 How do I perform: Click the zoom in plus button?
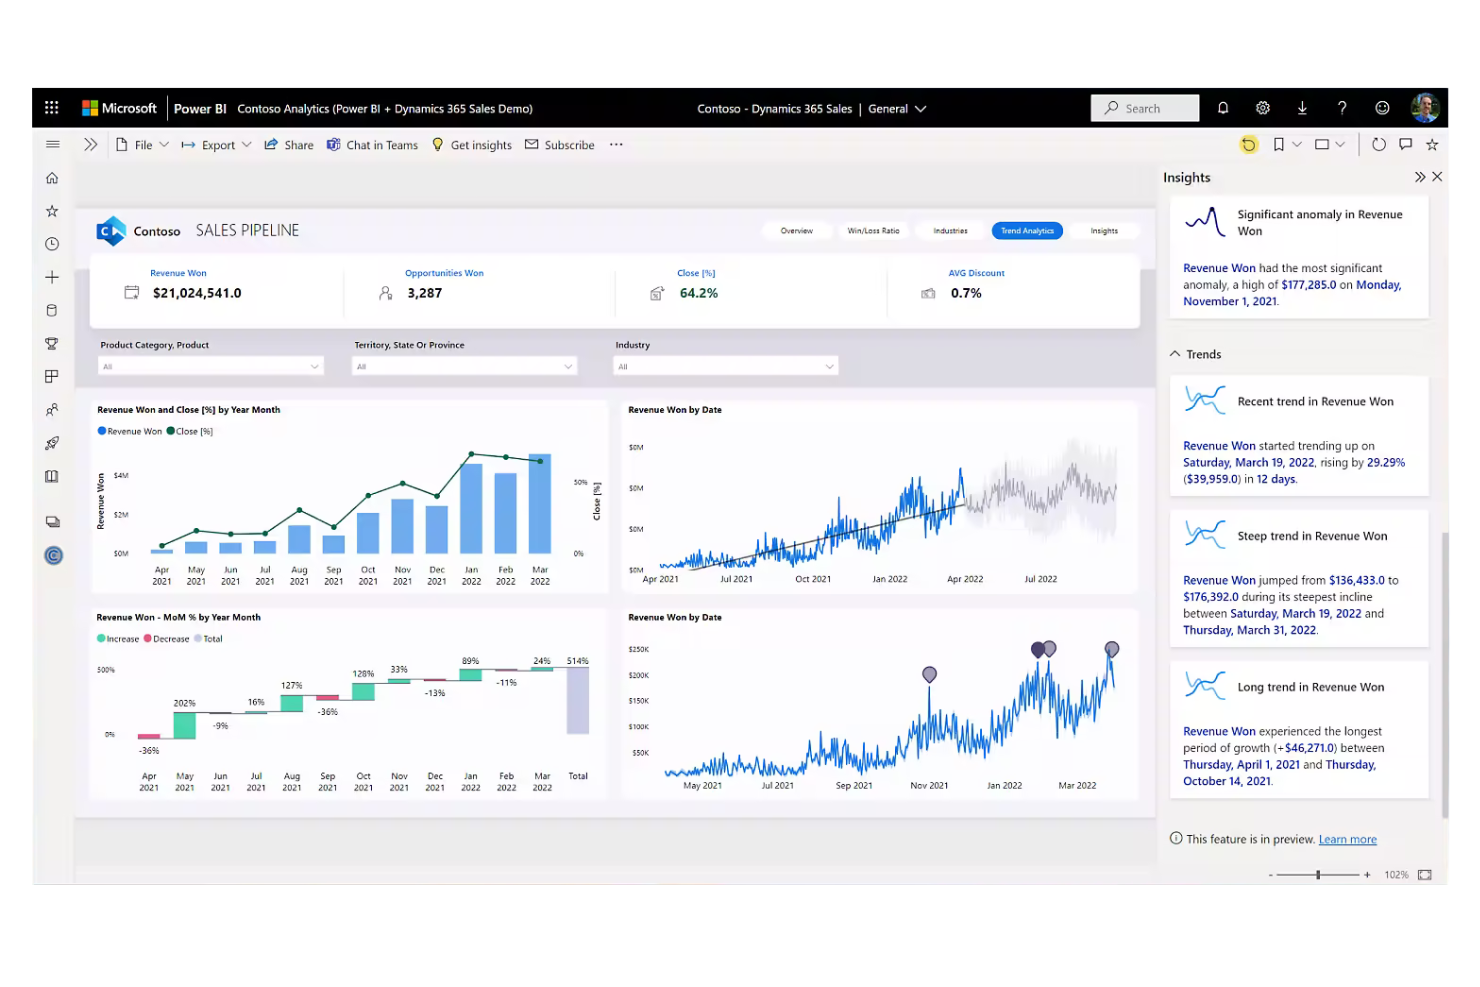point(1367,874)
